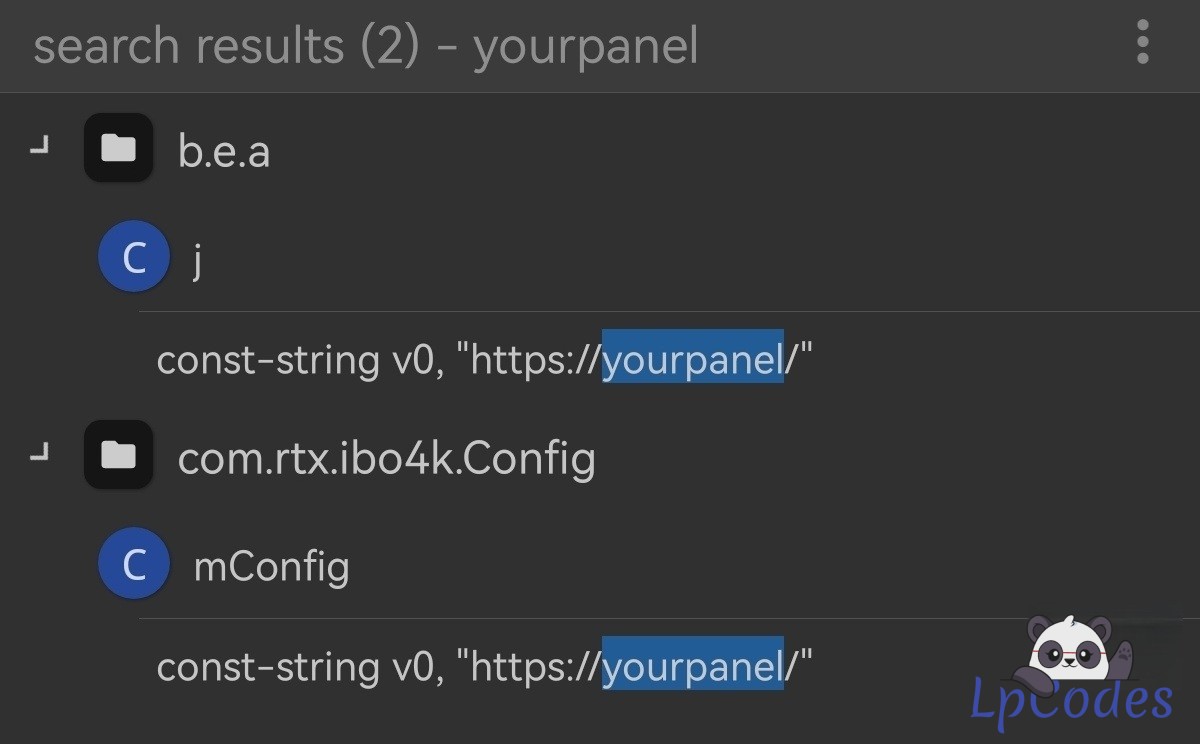Click highlighted yourpanel match under class j
Viewport: 1200px width, 744px height.
[x=692, y=360]
